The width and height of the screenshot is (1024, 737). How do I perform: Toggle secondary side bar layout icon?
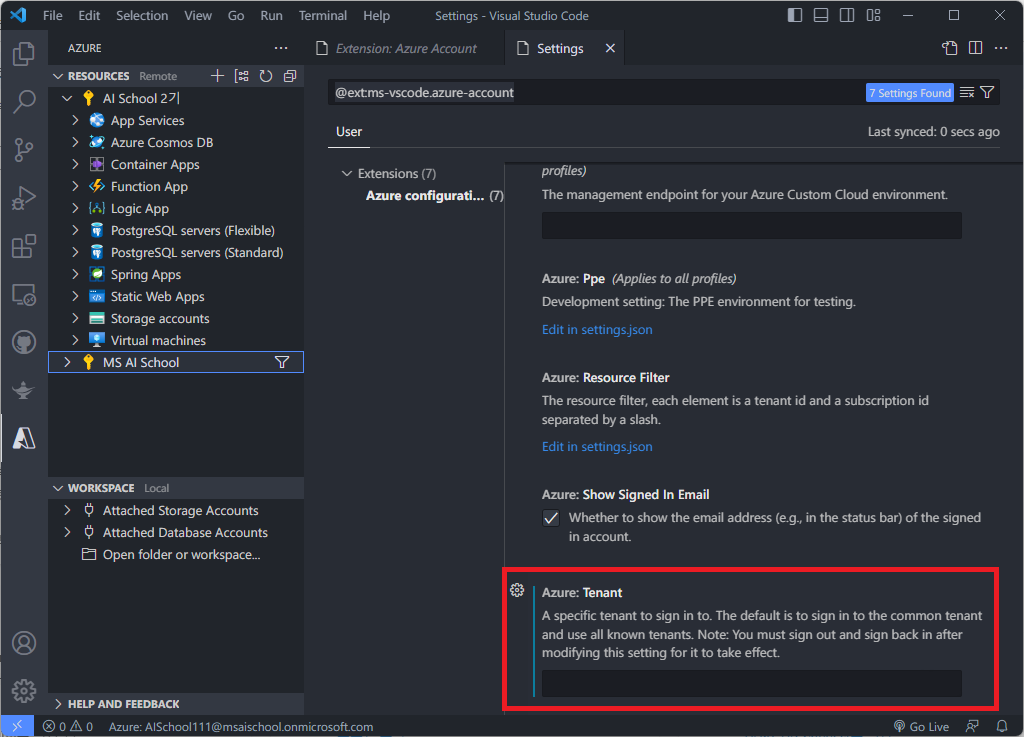coord(847,15)
